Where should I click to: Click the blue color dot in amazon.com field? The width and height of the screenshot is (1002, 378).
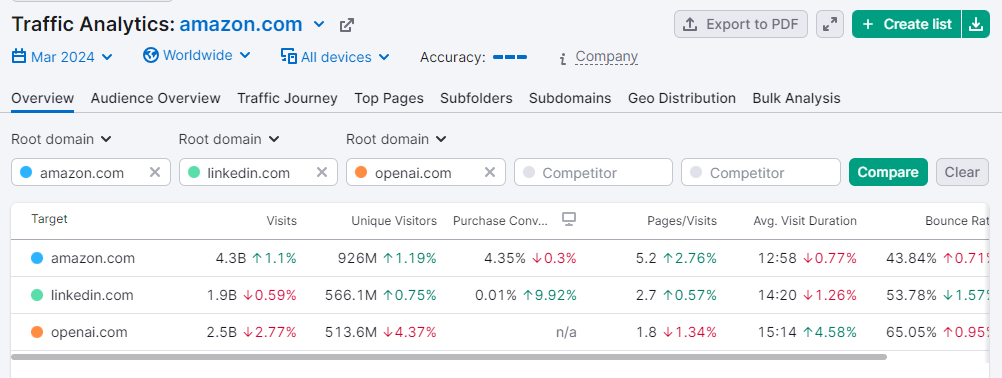(26, 172)
